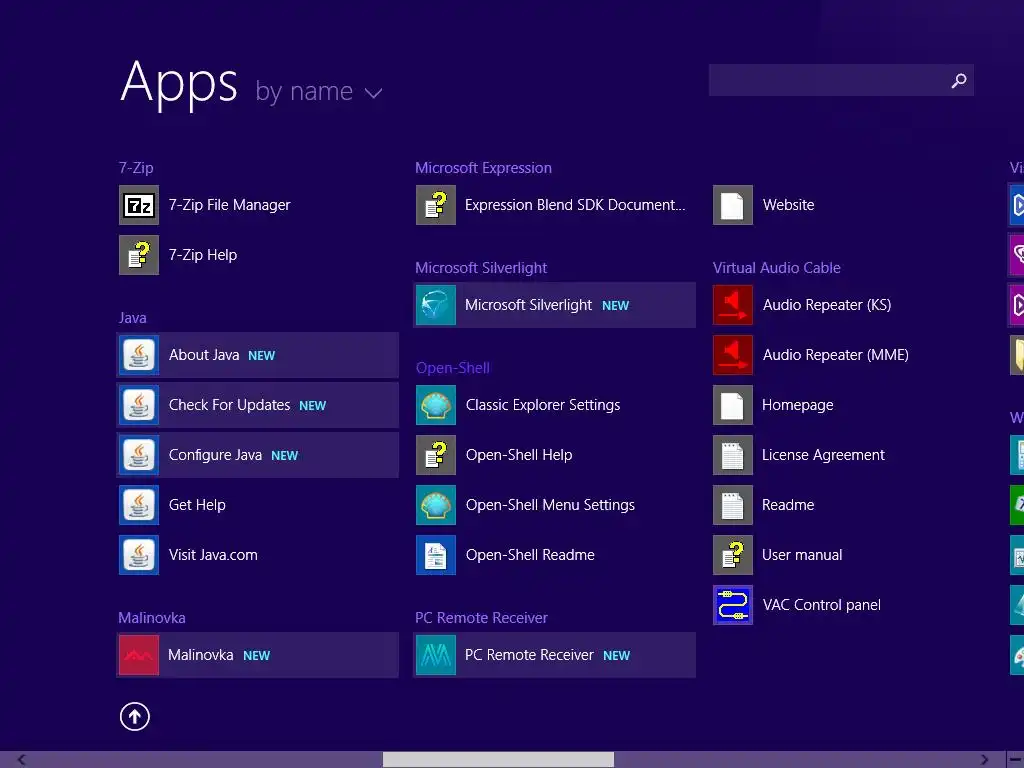Click 'Classic Explorer Settings' text
This screenshot has height=768, width=1024.
point(543,405)
